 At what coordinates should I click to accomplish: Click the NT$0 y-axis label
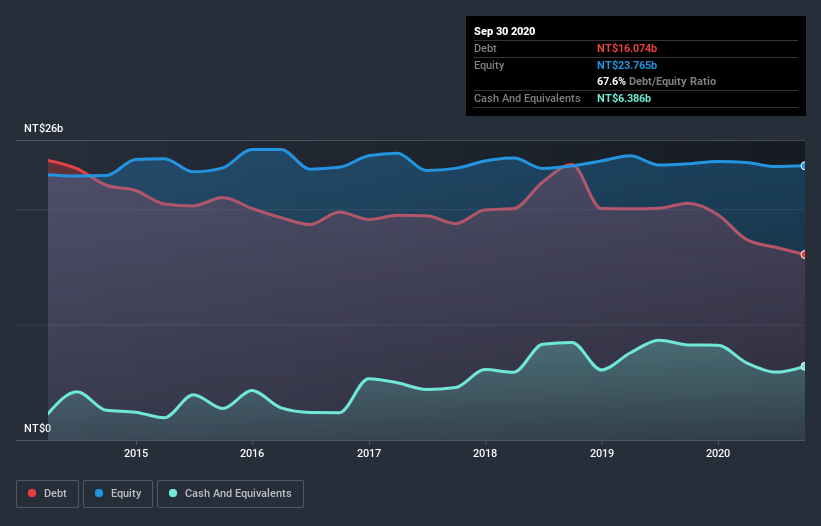38,428
